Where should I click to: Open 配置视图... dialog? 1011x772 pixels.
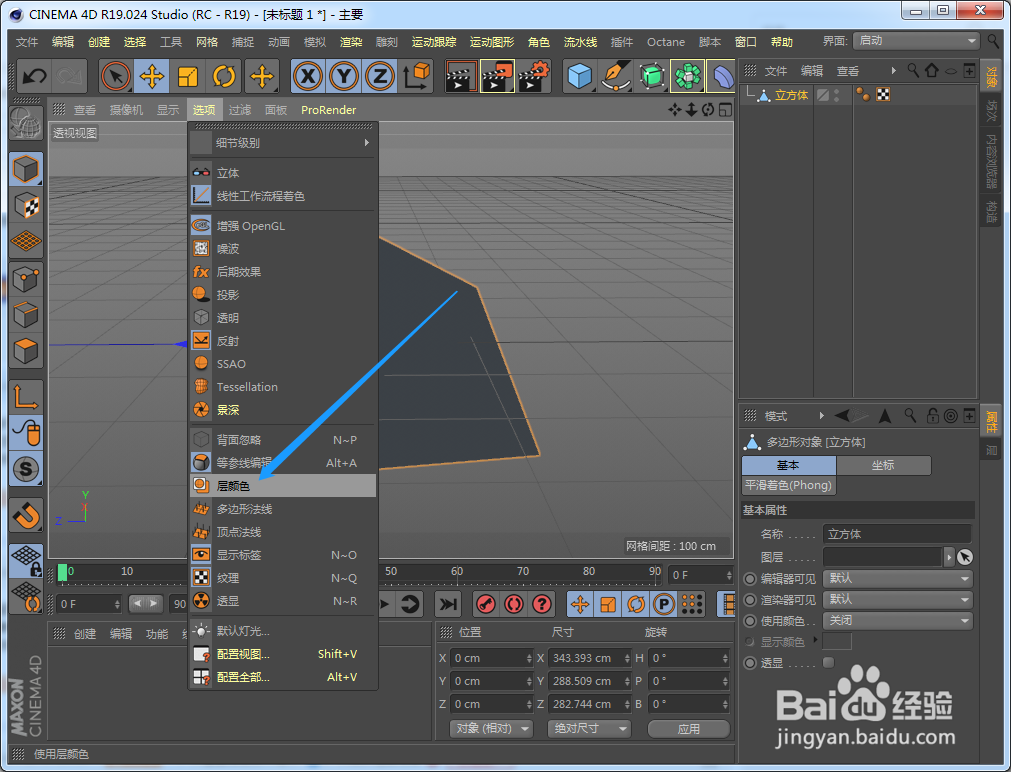coord(282,654)
